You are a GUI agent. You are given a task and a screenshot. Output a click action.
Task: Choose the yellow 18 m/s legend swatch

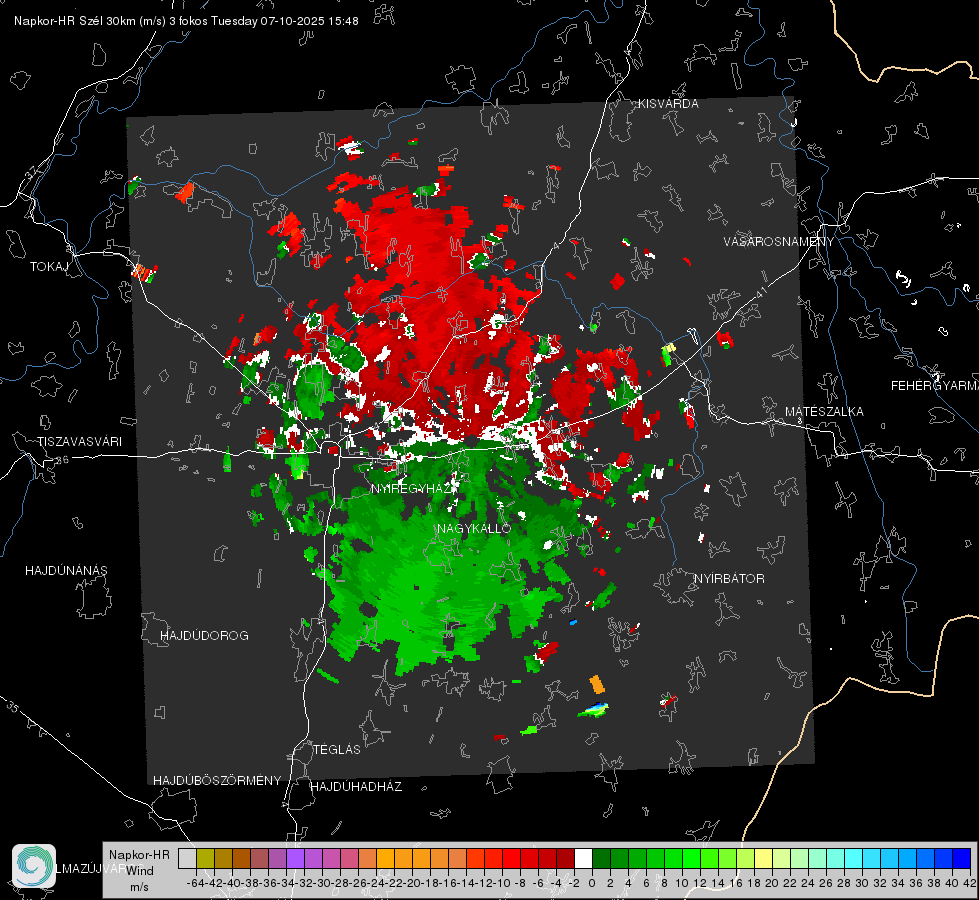(764, 858)
